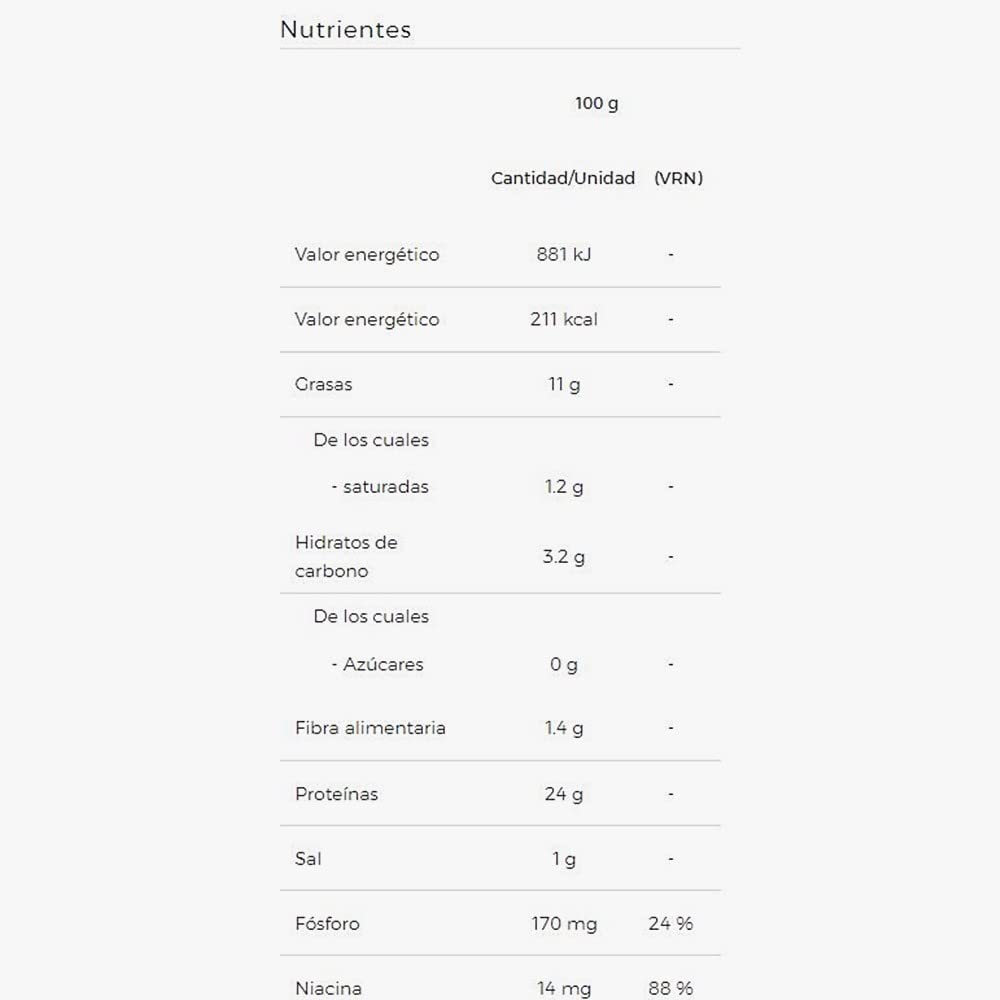Click the Sal row label

click(308, 858)
